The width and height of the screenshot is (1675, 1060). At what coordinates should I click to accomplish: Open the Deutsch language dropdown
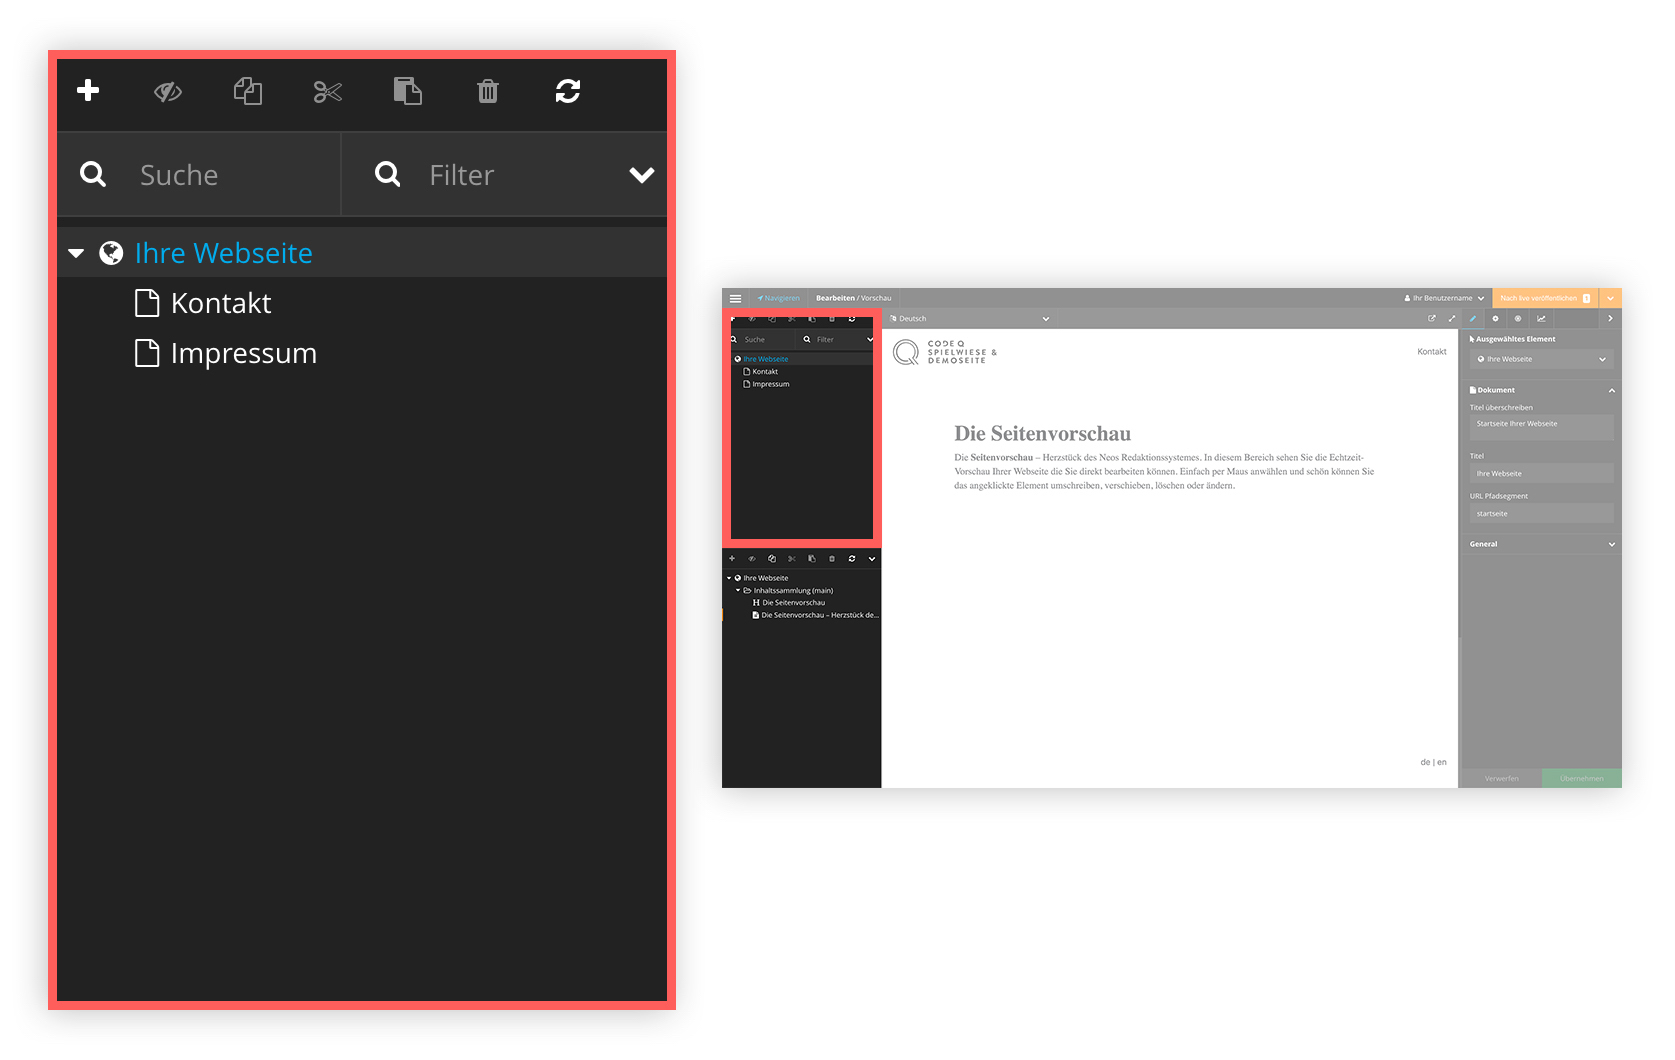970,319
